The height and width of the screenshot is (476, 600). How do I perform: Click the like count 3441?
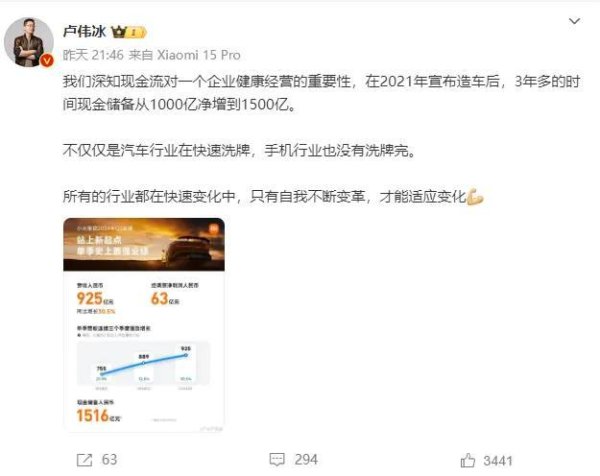[x=497, y=461]
